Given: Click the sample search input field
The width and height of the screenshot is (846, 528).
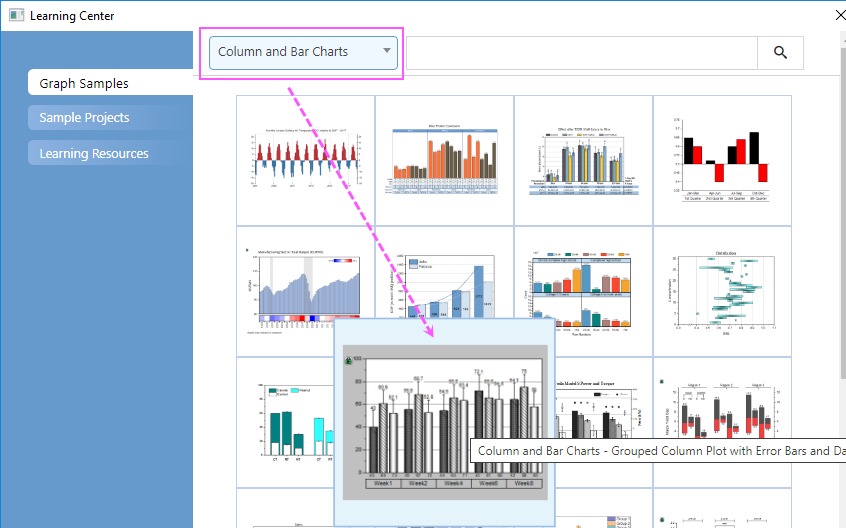Looking at the screenshot, I should [x=582, y=53].
